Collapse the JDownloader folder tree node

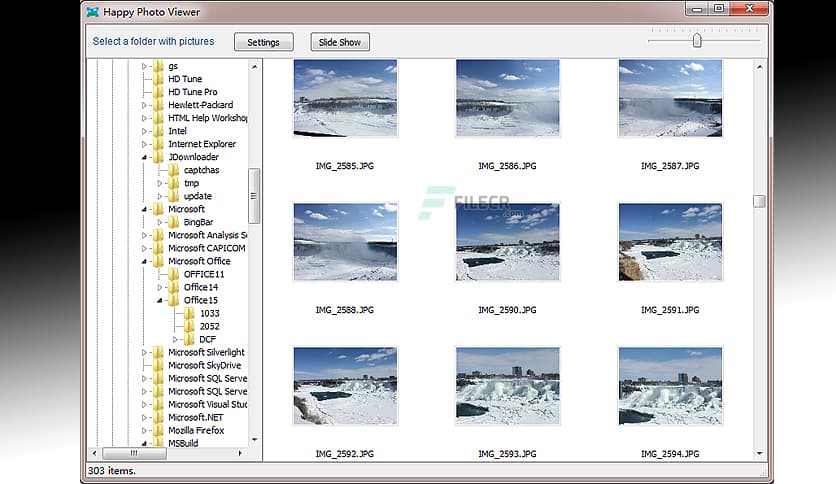point(145,157)
